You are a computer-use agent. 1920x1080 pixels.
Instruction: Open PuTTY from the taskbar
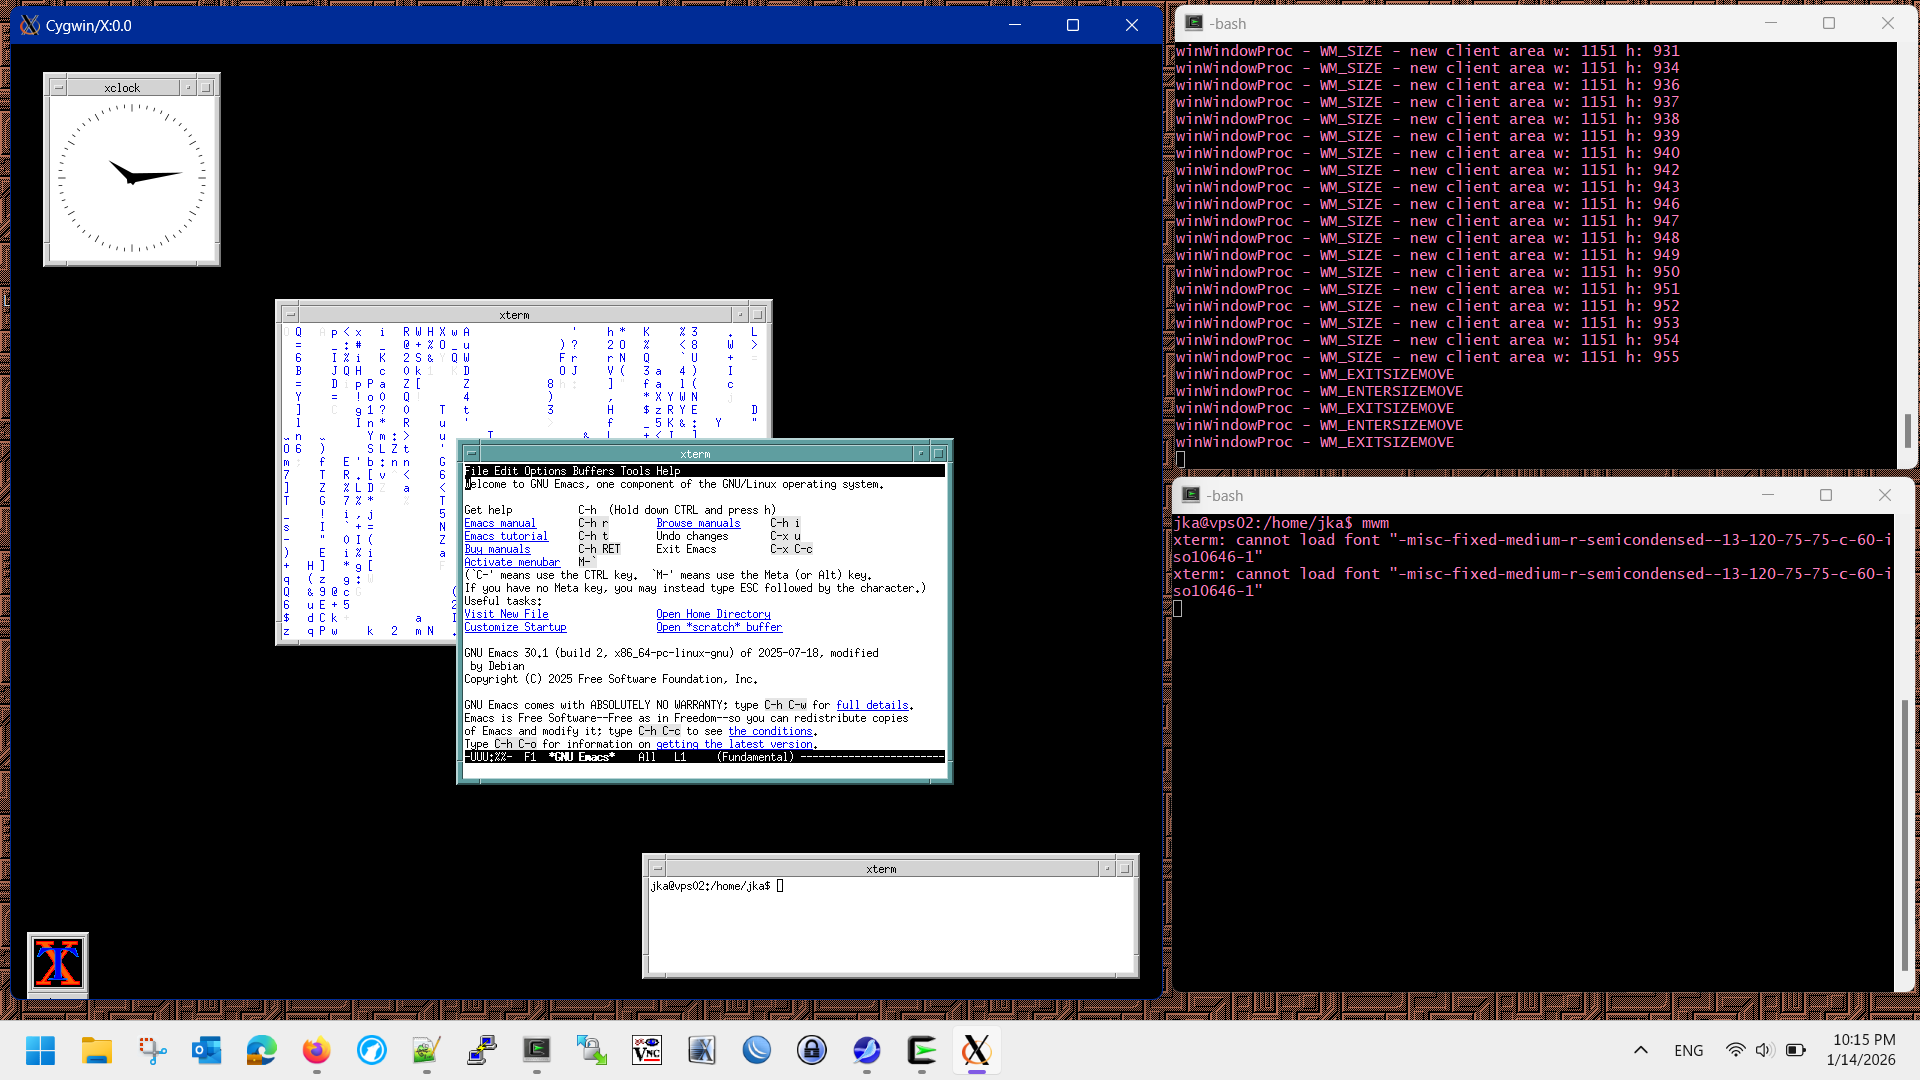(482, 1050)
